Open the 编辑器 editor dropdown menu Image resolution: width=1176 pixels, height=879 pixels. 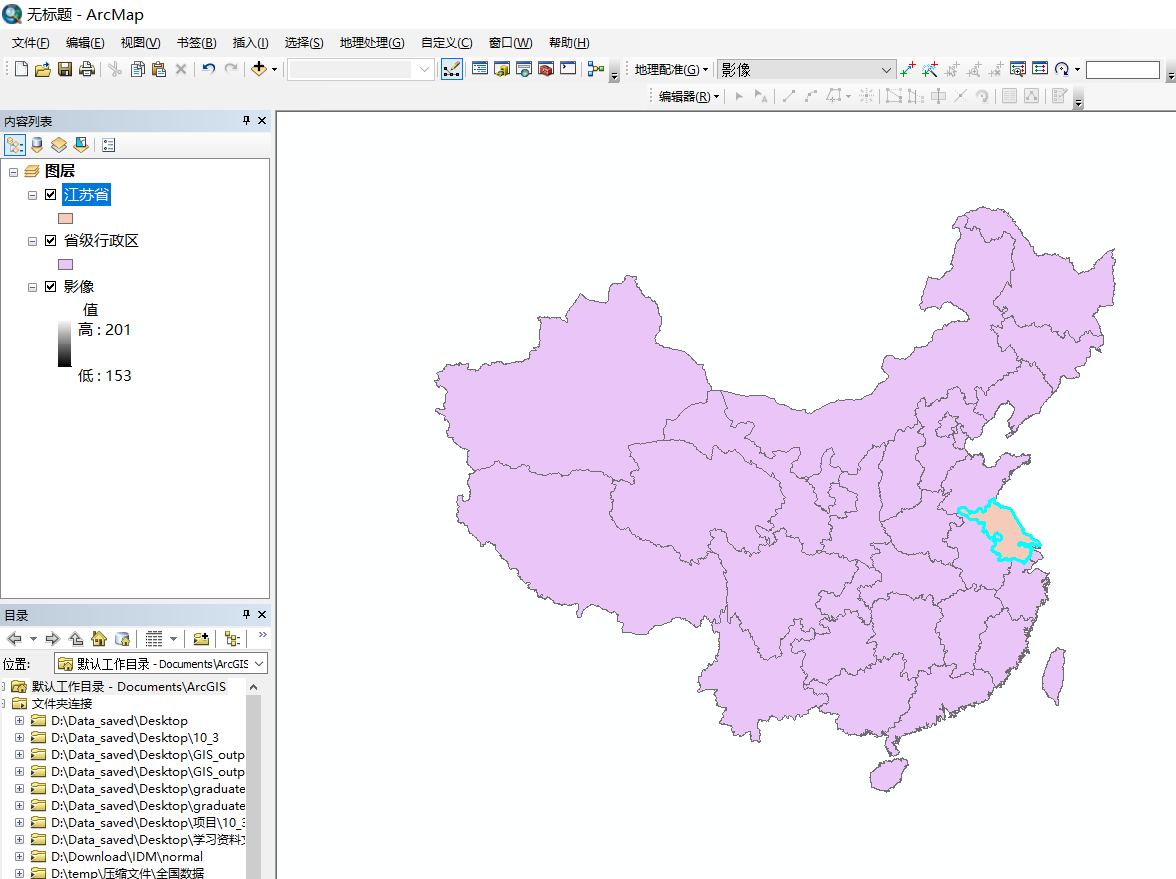(685, 95)
